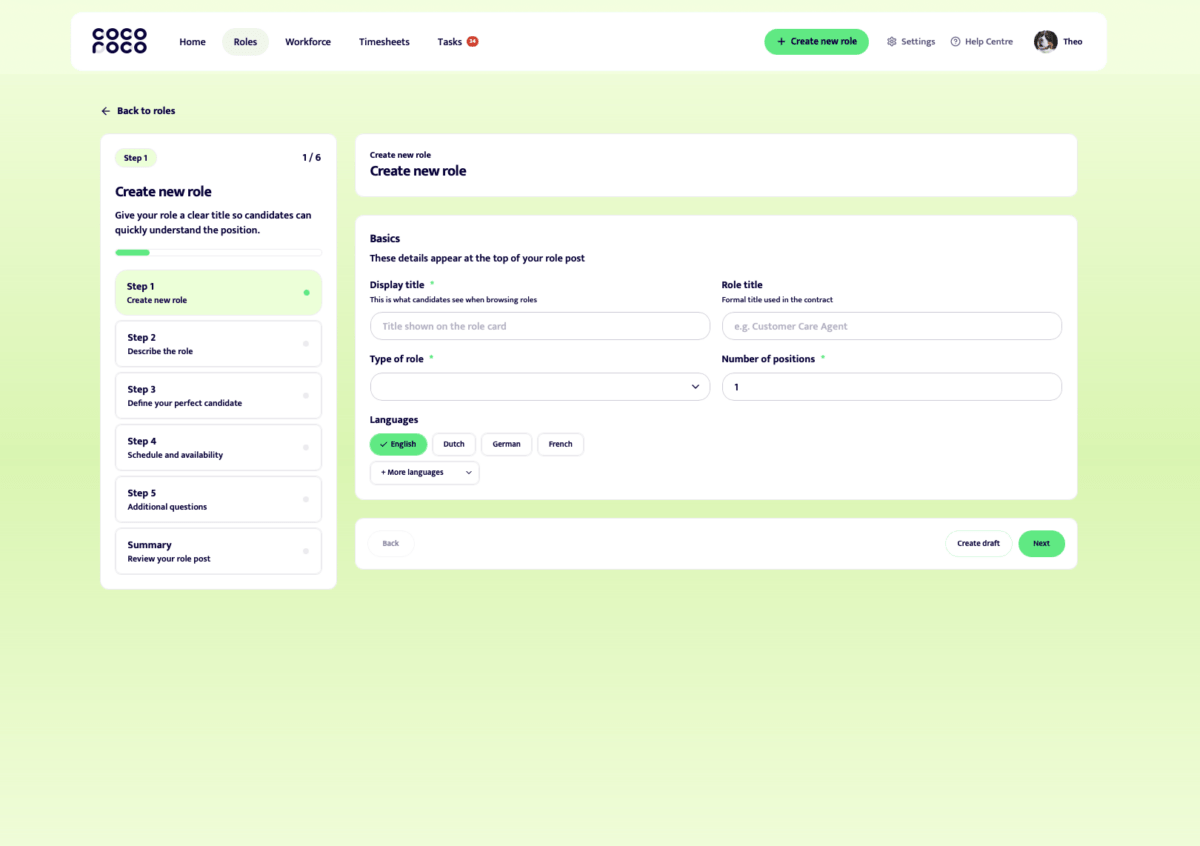
Task: Enable the German language chip
Action: 506,444
